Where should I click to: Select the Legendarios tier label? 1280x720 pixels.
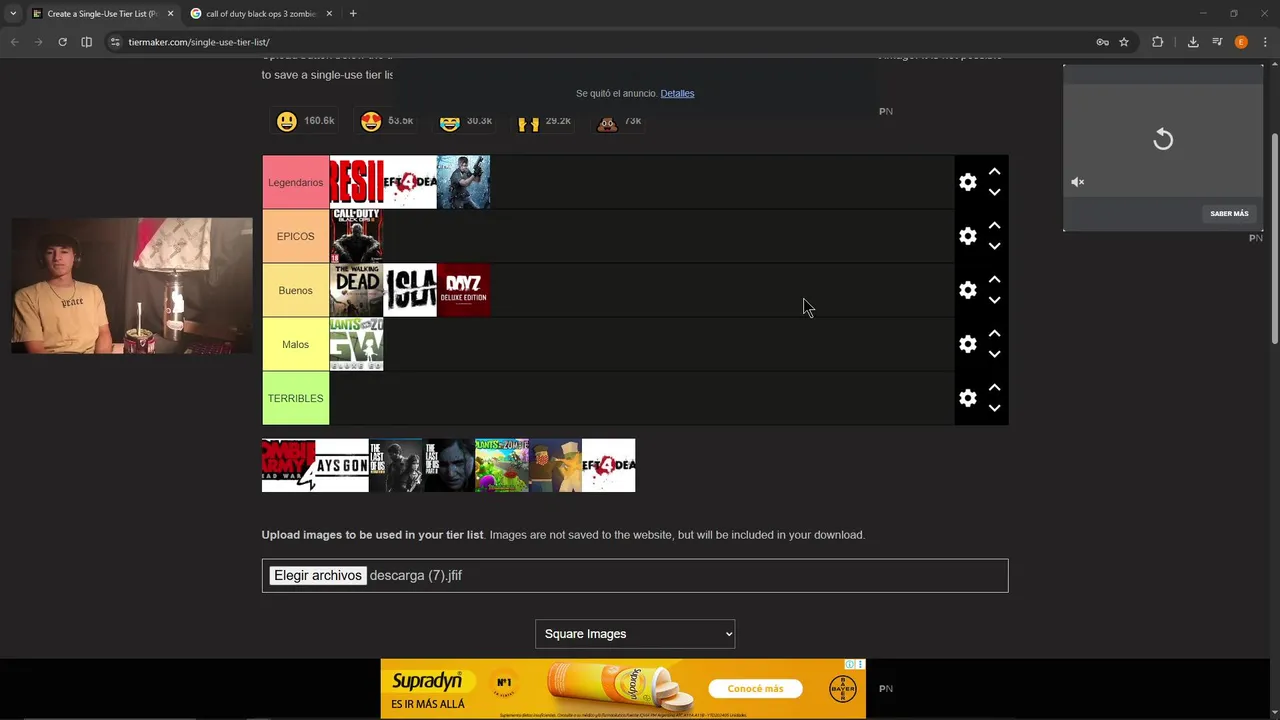295,182
